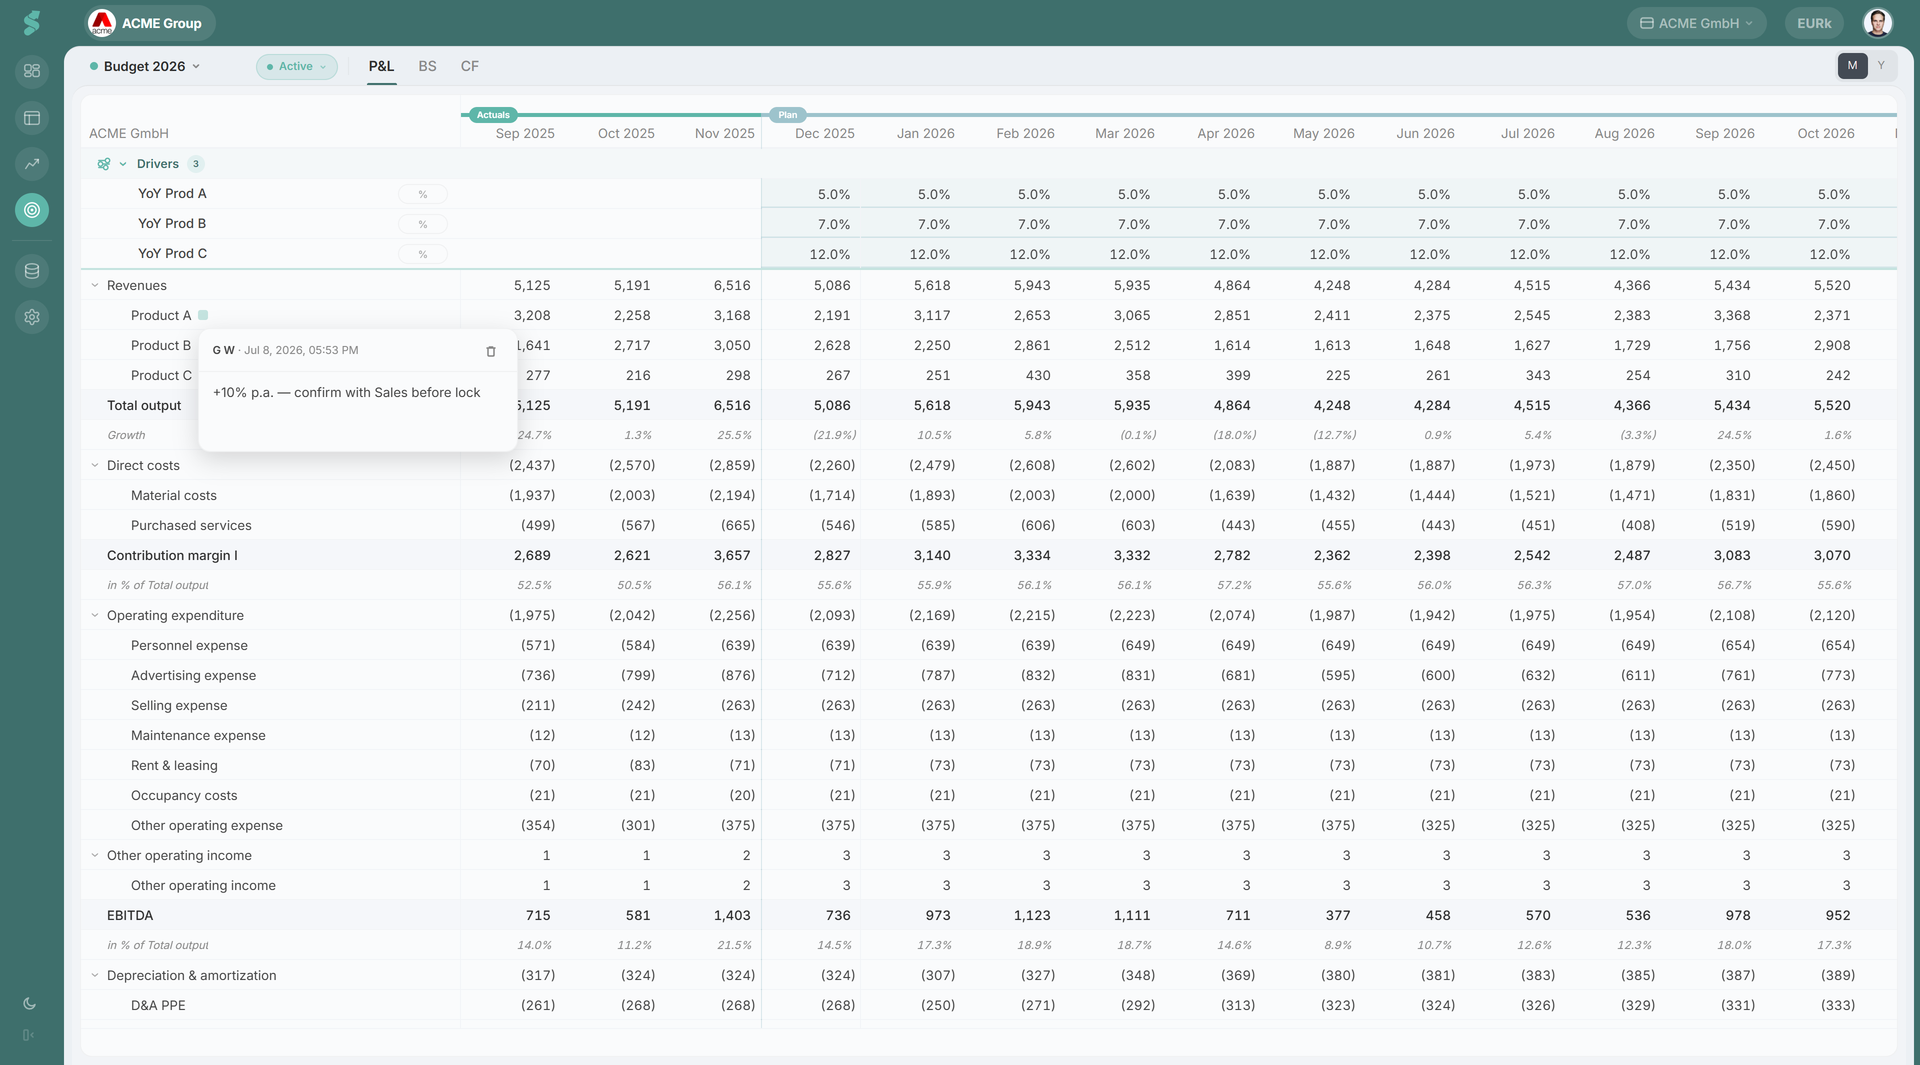1920x1065 pixels.
Task: Click the EURk currency button
Action: (x=1814, y=23)
